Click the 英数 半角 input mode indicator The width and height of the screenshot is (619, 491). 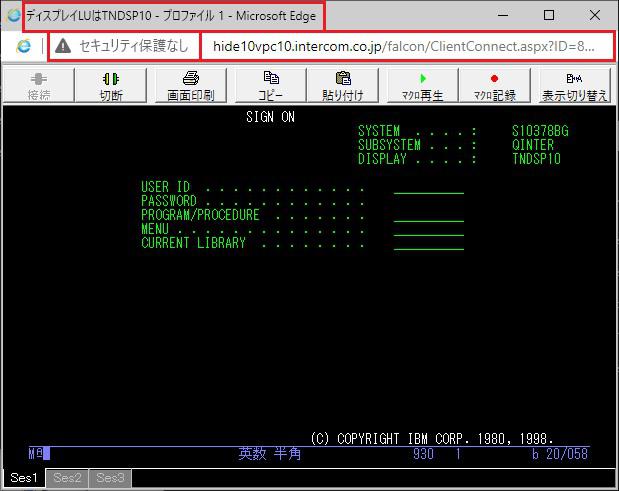270,454
